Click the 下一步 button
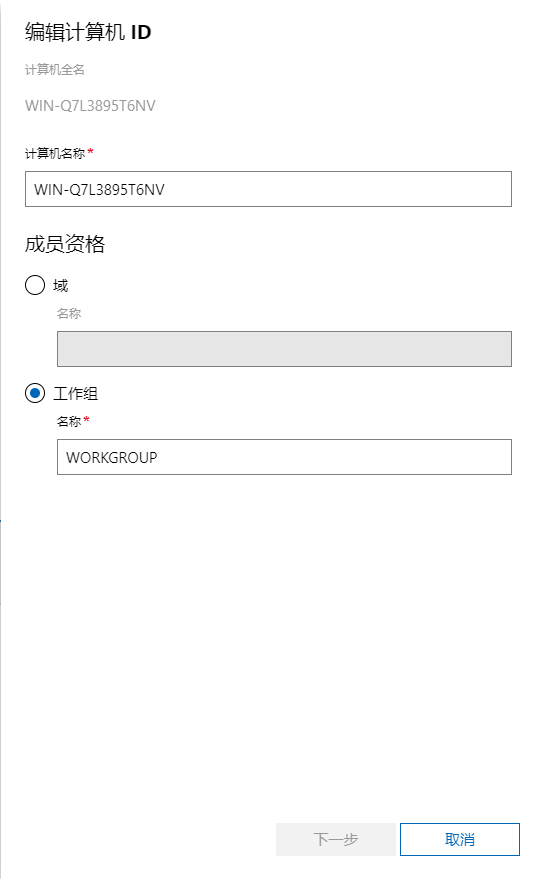Screen dimensions: 534x879 tap(336, 839)
